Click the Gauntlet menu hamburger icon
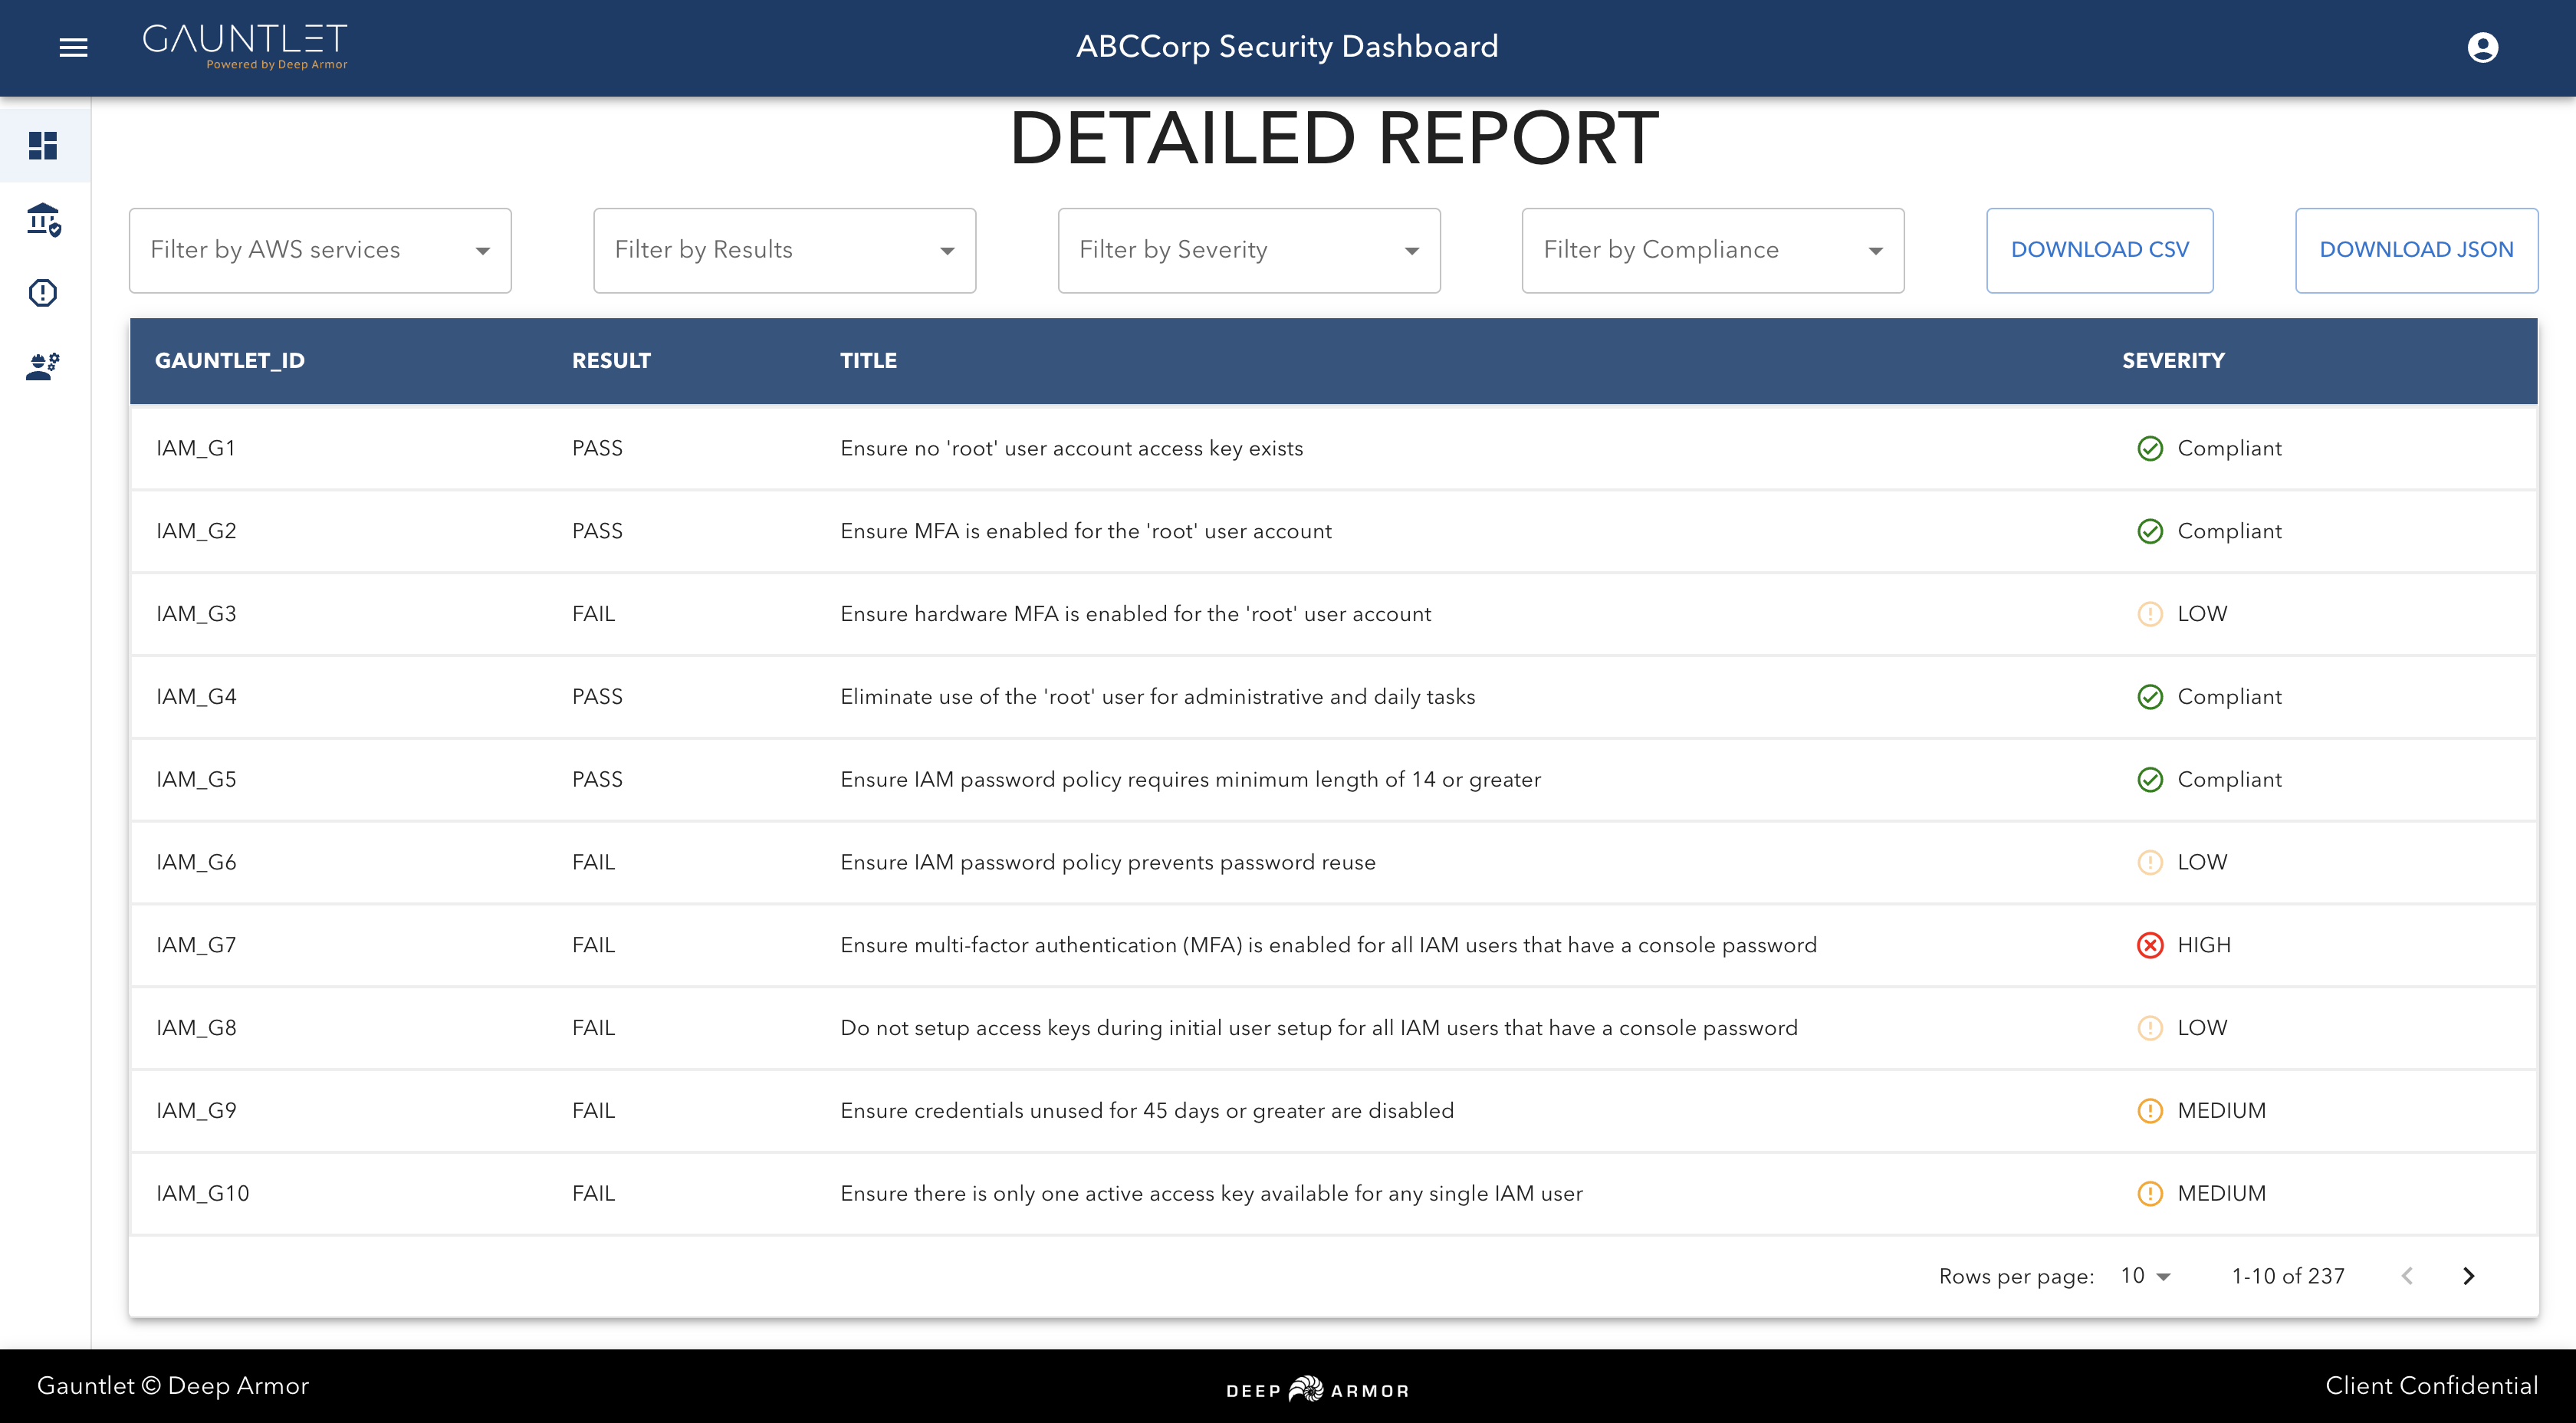This screenshot has height=1423, width=2576. 72,48
